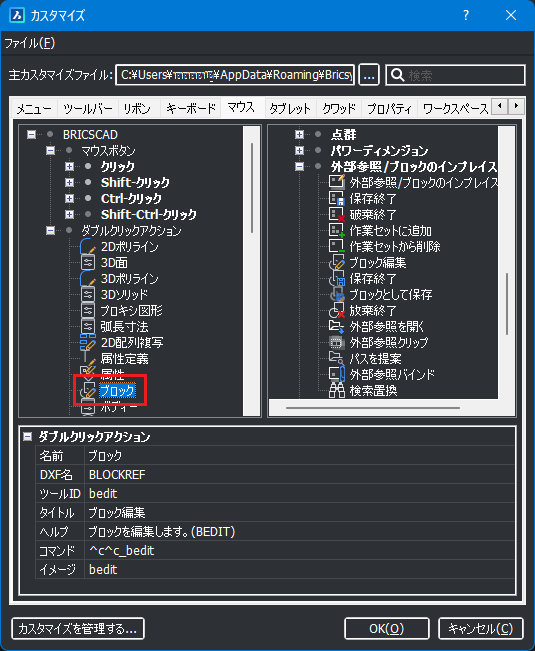535x651 pixels.
Task: Select the ブロック編集 pencil icon in the right panel
Action: (337, 263)
